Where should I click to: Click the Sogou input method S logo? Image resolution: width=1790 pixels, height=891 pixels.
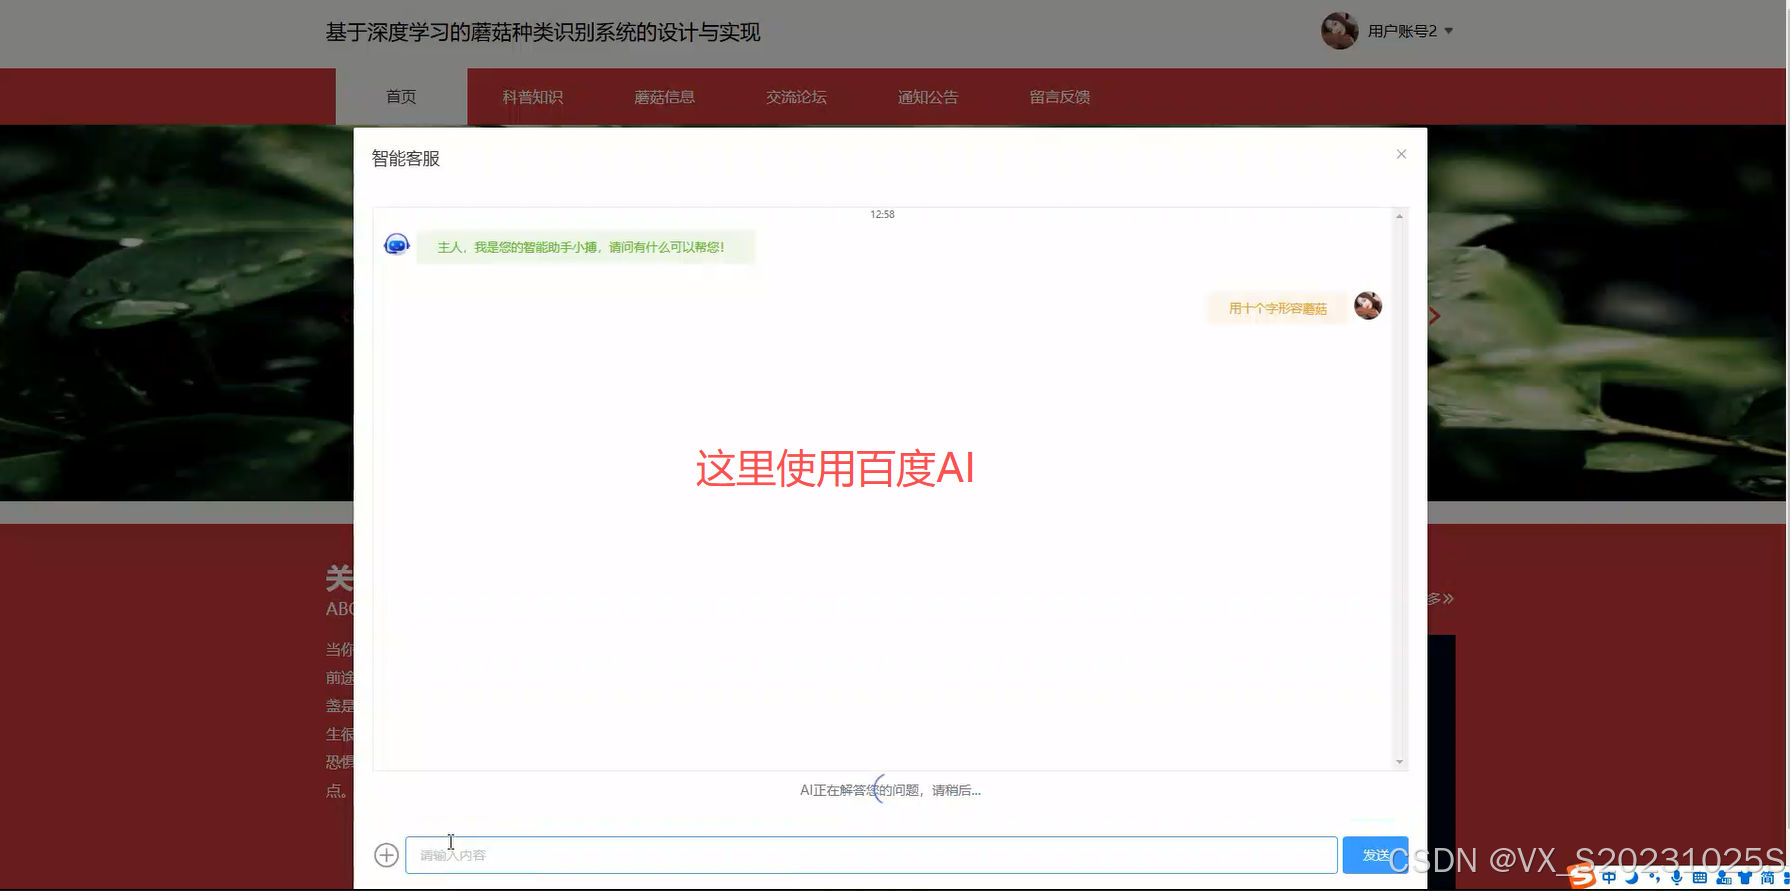[x=1581, y=876]
